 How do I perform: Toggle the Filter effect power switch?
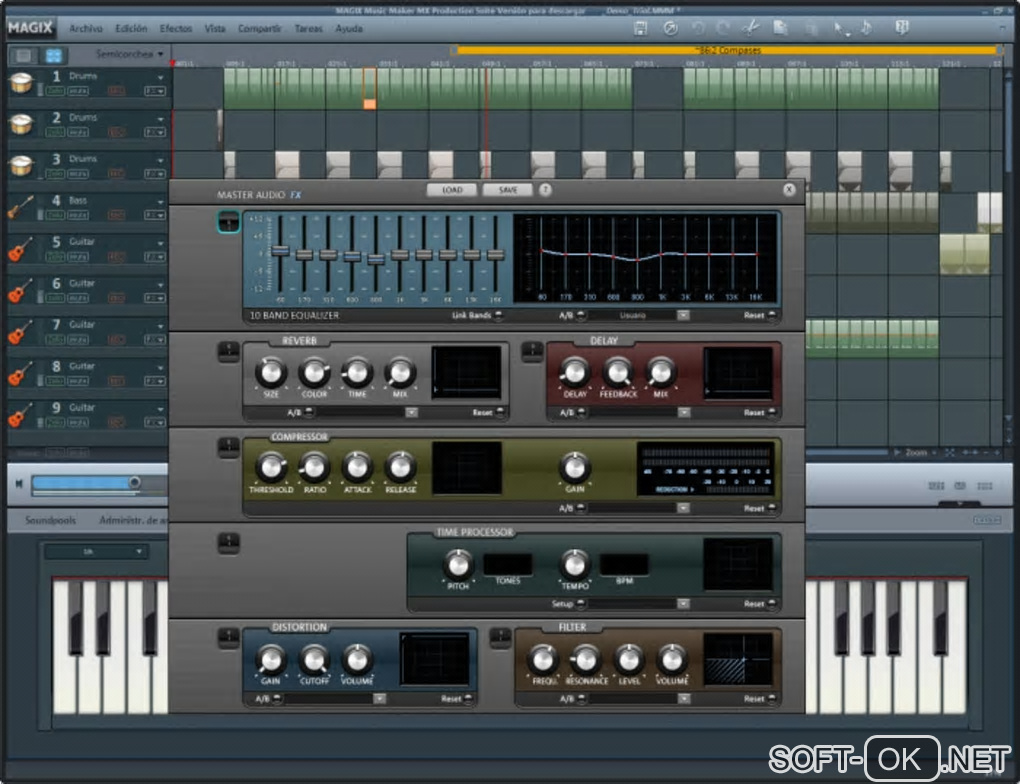click(500, 638)
